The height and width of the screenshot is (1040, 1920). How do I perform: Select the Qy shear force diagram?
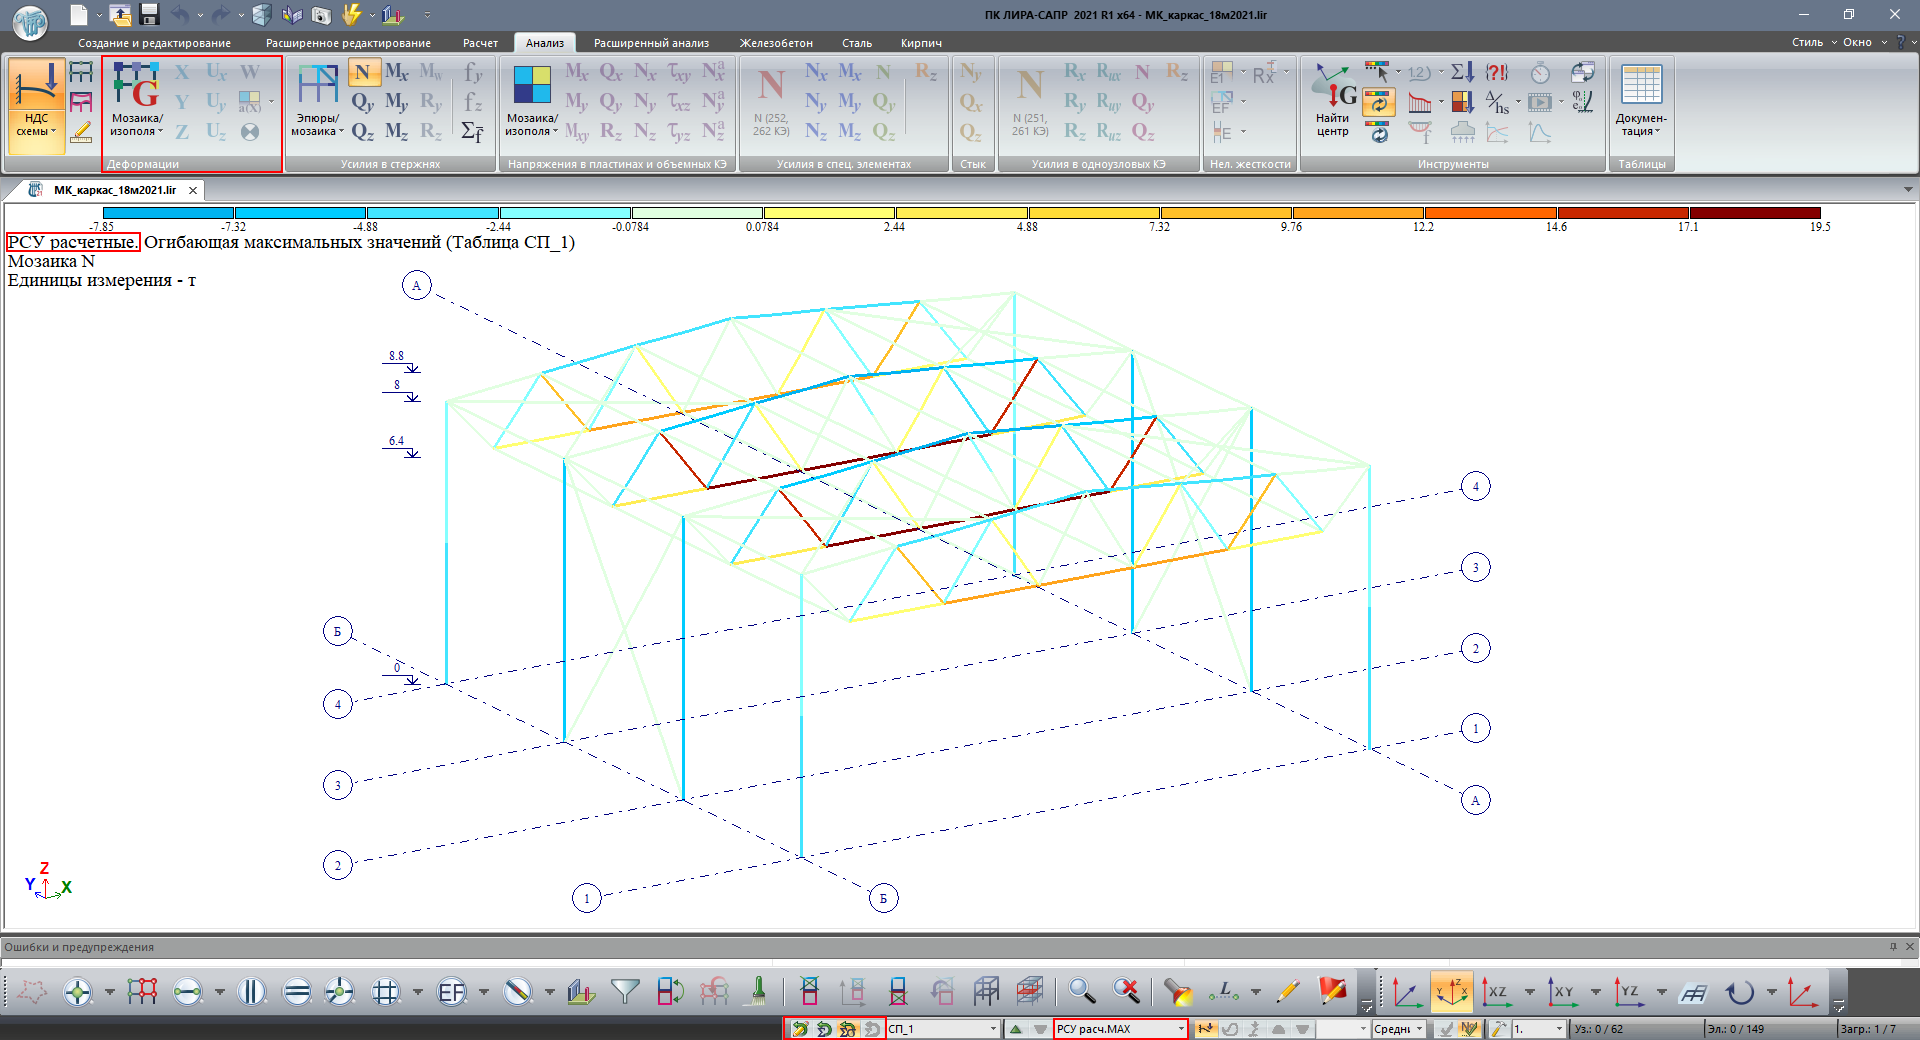pos(362,102)
